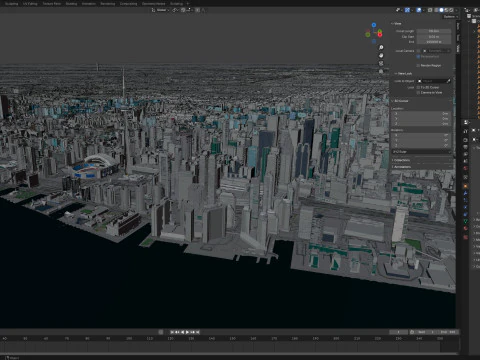
Task: Enable Camera to View checkbox
Action: [418, 93]
